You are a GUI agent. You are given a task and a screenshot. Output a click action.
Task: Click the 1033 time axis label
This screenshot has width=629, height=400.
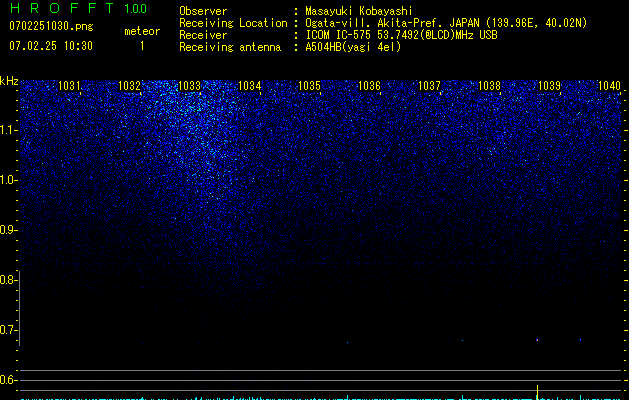[189, 85]
